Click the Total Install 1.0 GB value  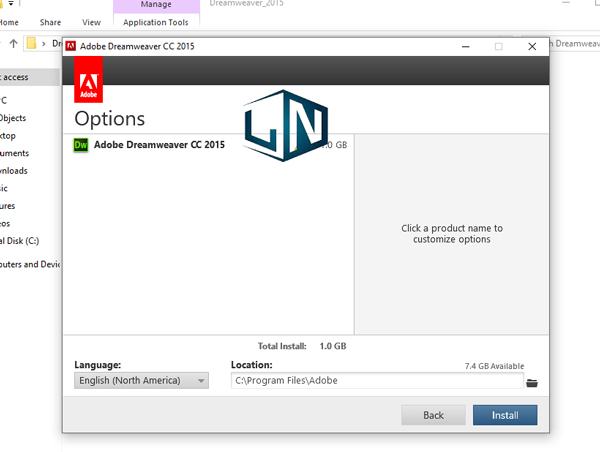click(x=333, y=346)
